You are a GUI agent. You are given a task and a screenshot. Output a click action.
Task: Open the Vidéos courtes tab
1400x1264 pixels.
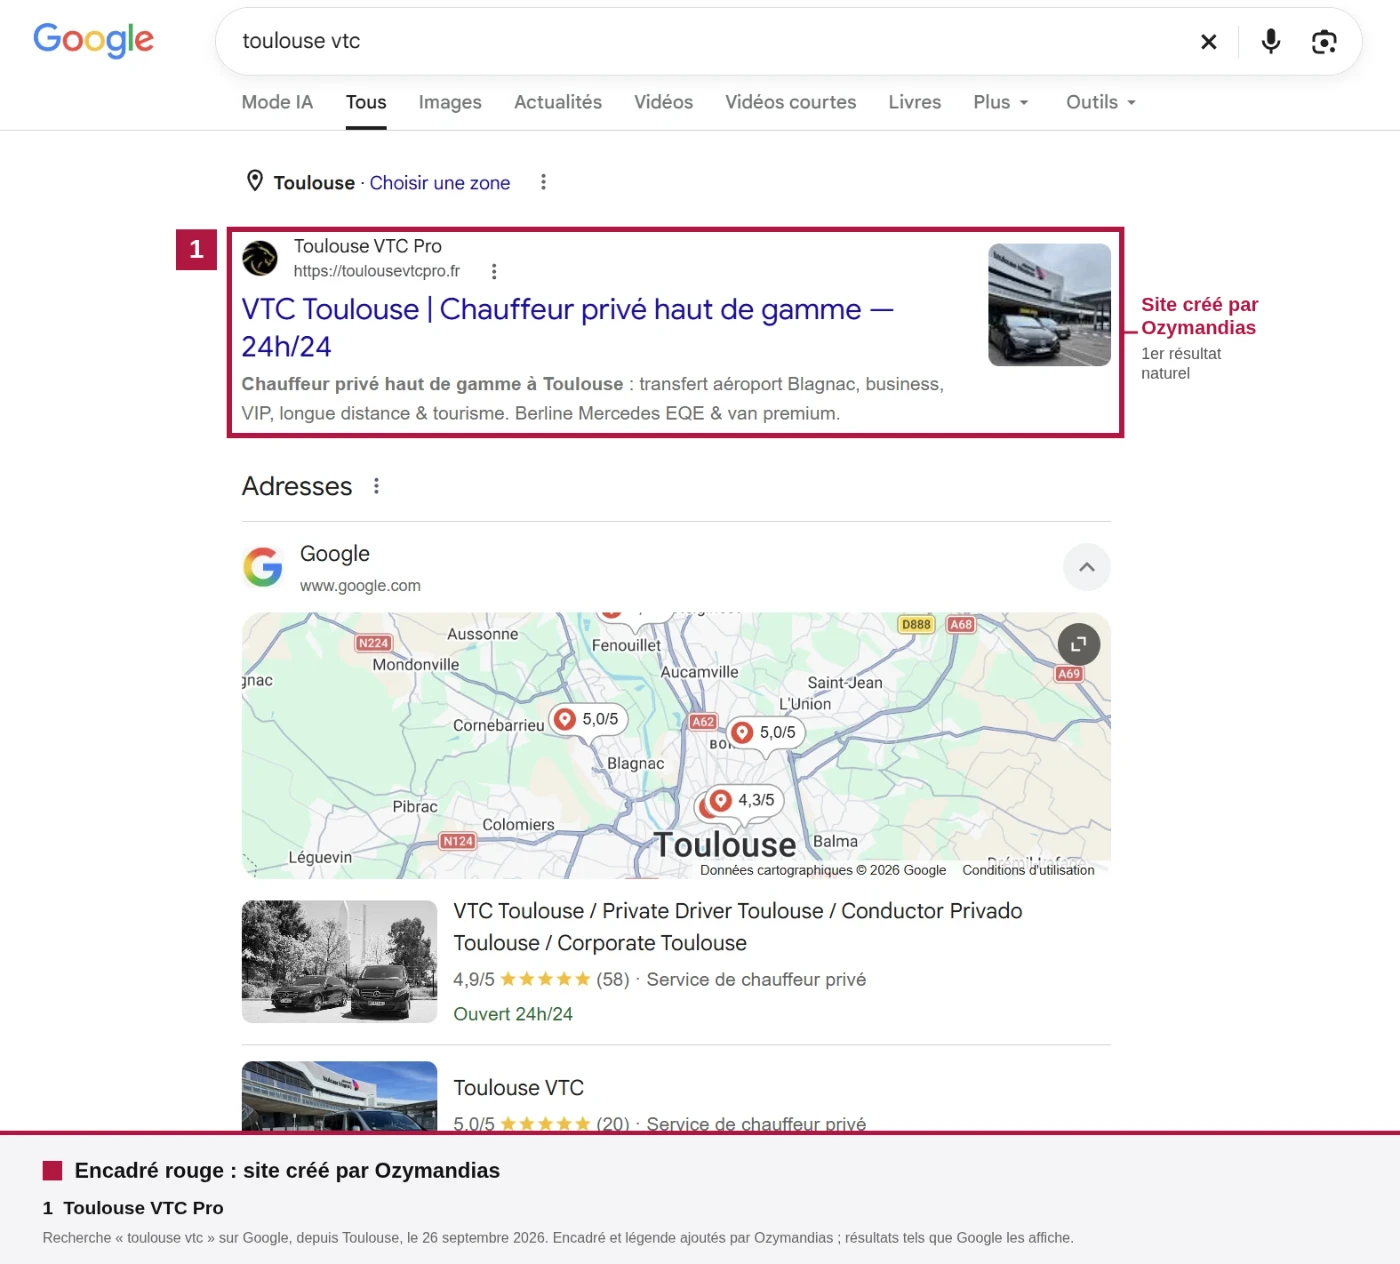point(791,102)
